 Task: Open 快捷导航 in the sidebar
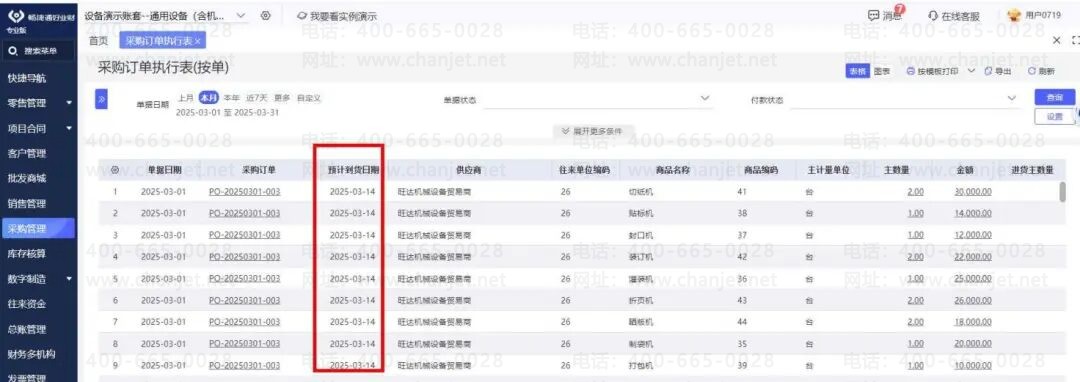tap(27, 78)
